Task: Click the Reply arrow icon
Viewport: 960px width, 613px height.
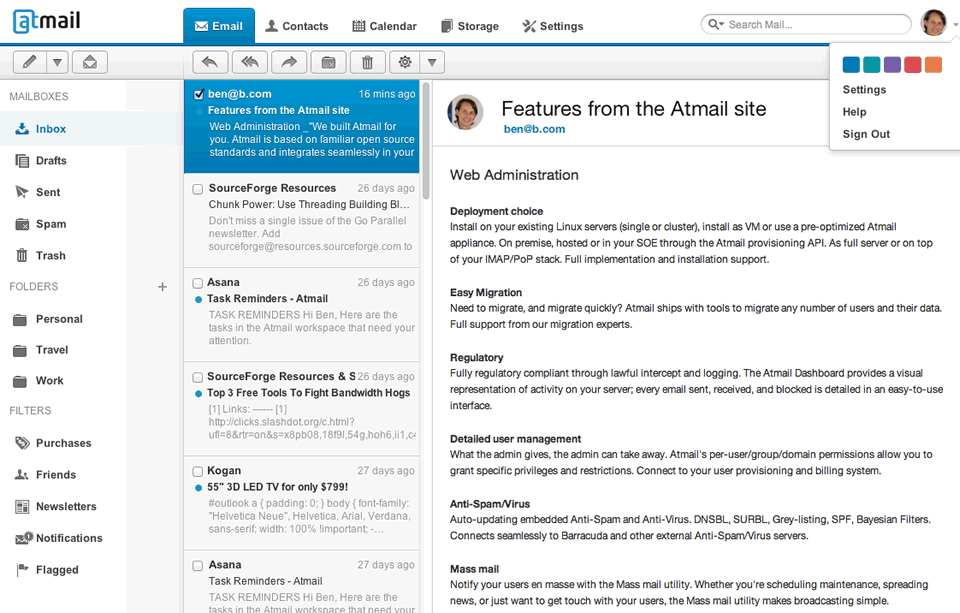Action: tap(210, 62)
